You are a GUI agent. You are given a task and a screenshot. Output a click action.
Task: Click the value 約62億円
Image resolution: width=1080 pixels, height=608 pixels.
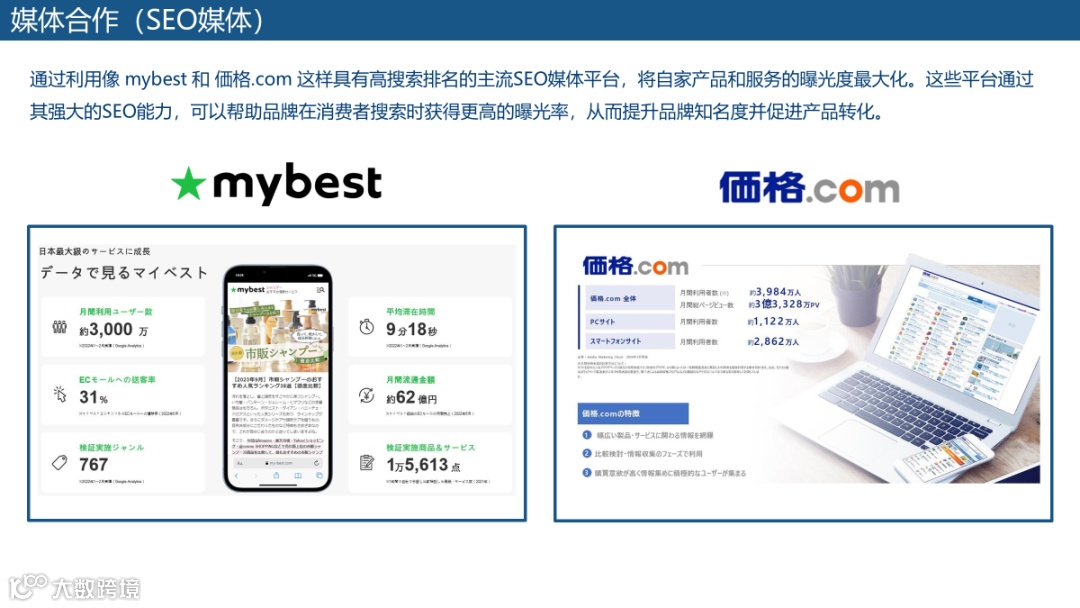point(411,398)
